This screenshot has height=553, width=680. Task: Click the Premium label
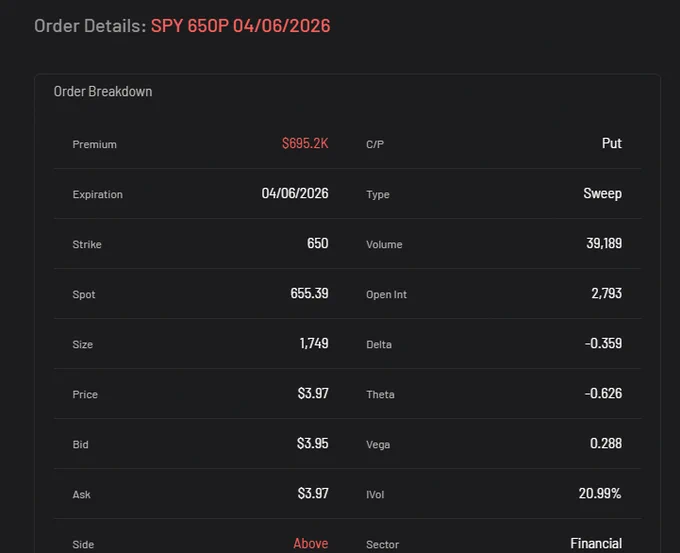[95, 144]
